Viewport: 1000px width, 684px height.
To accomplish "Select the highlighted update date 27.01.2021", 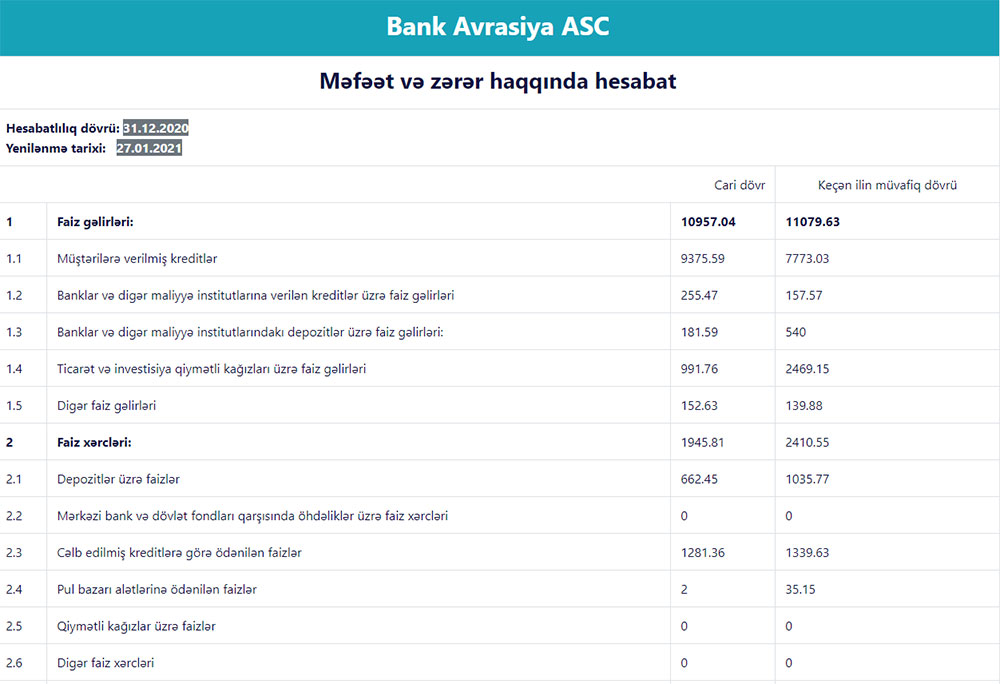I will [x=149, y=148].
